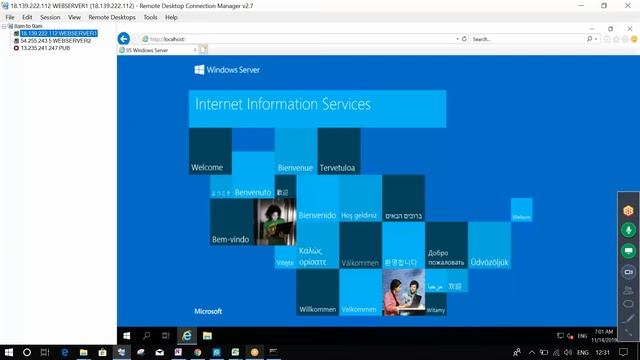Click the Üdvözöljük tile
The width and height of the screenshot is (640, 360).
[x=489, y=245]
